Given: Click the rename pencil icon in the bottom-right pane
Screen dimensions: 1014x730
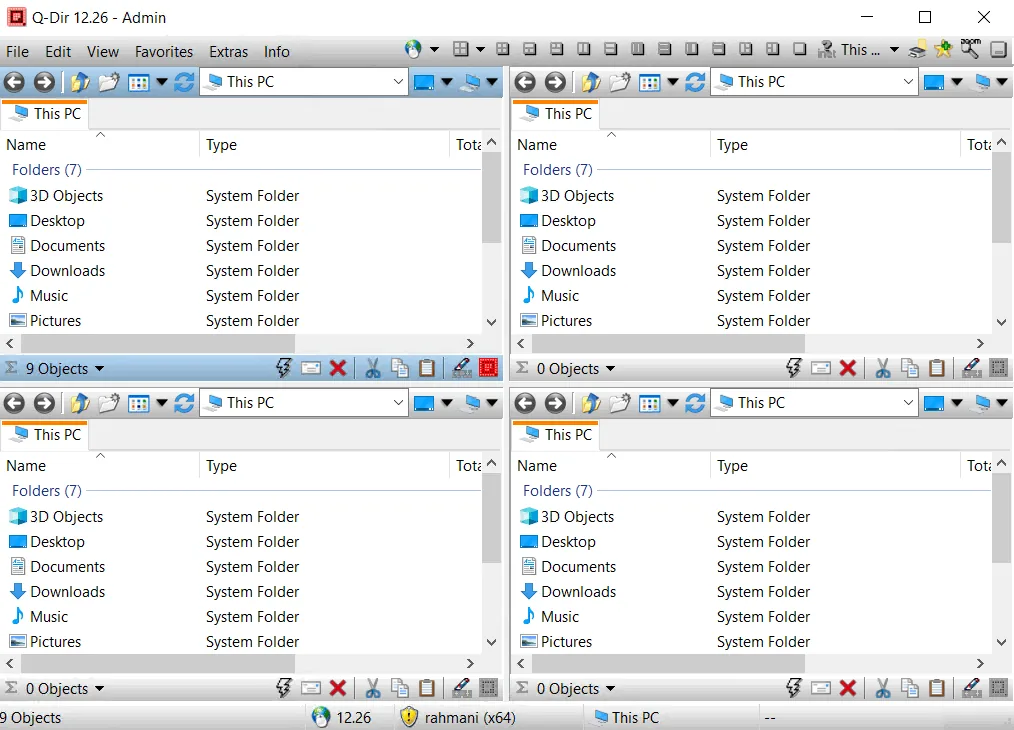Looking at the screenshot, I should (x=972, y=689).
